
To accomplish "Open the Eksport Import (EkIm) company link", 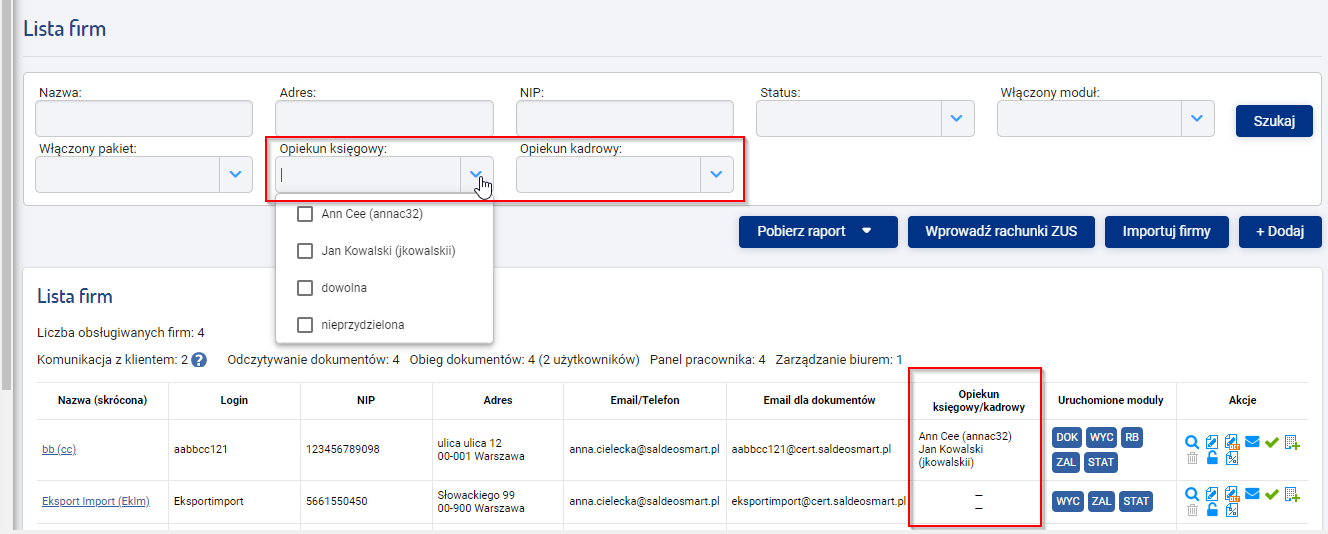I will coord(96,501).
